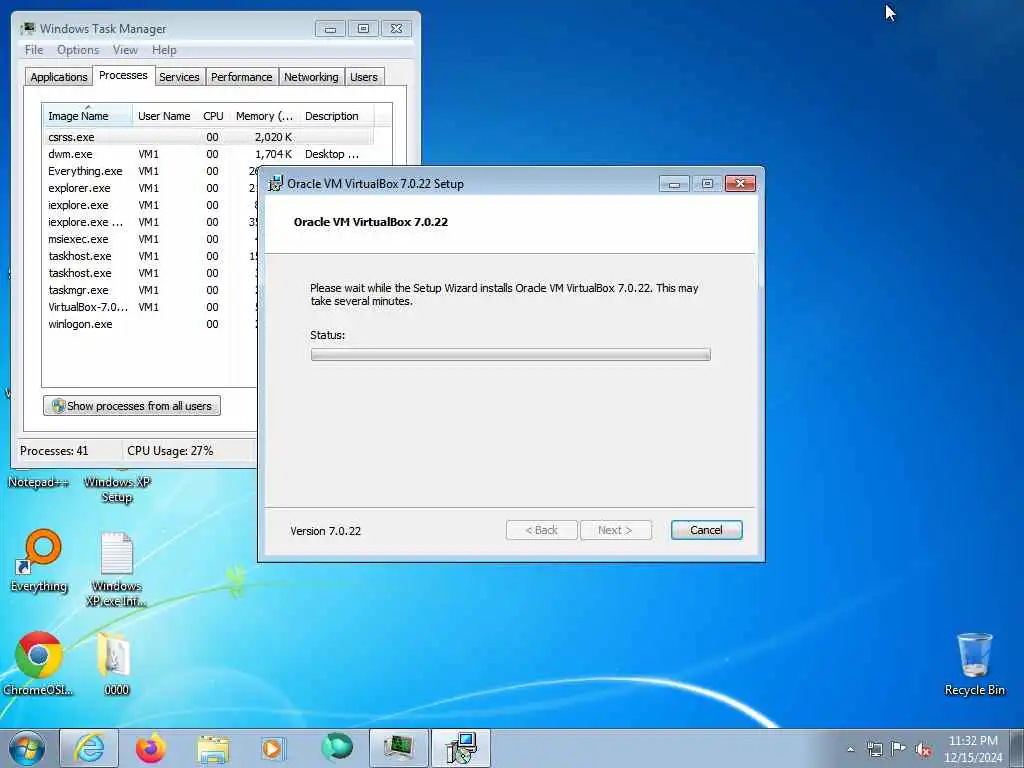Select the msiexec.exe process row

click(150, 239)
